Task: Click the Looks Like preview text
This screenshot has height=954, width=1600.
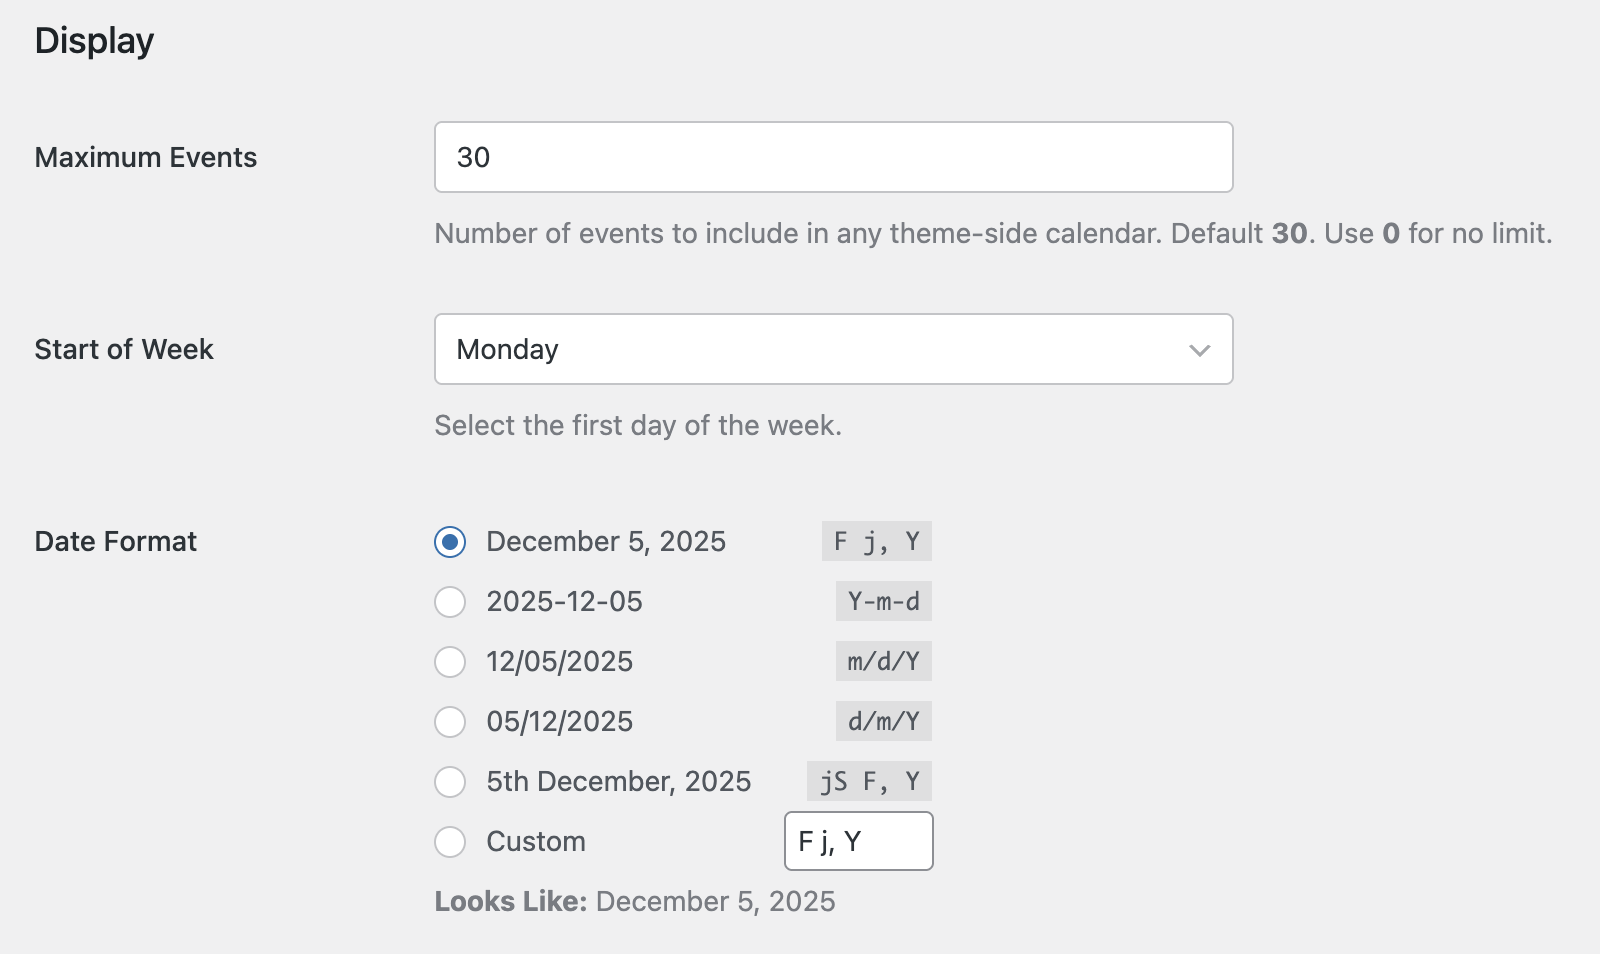Action: [x=634, y=901]
